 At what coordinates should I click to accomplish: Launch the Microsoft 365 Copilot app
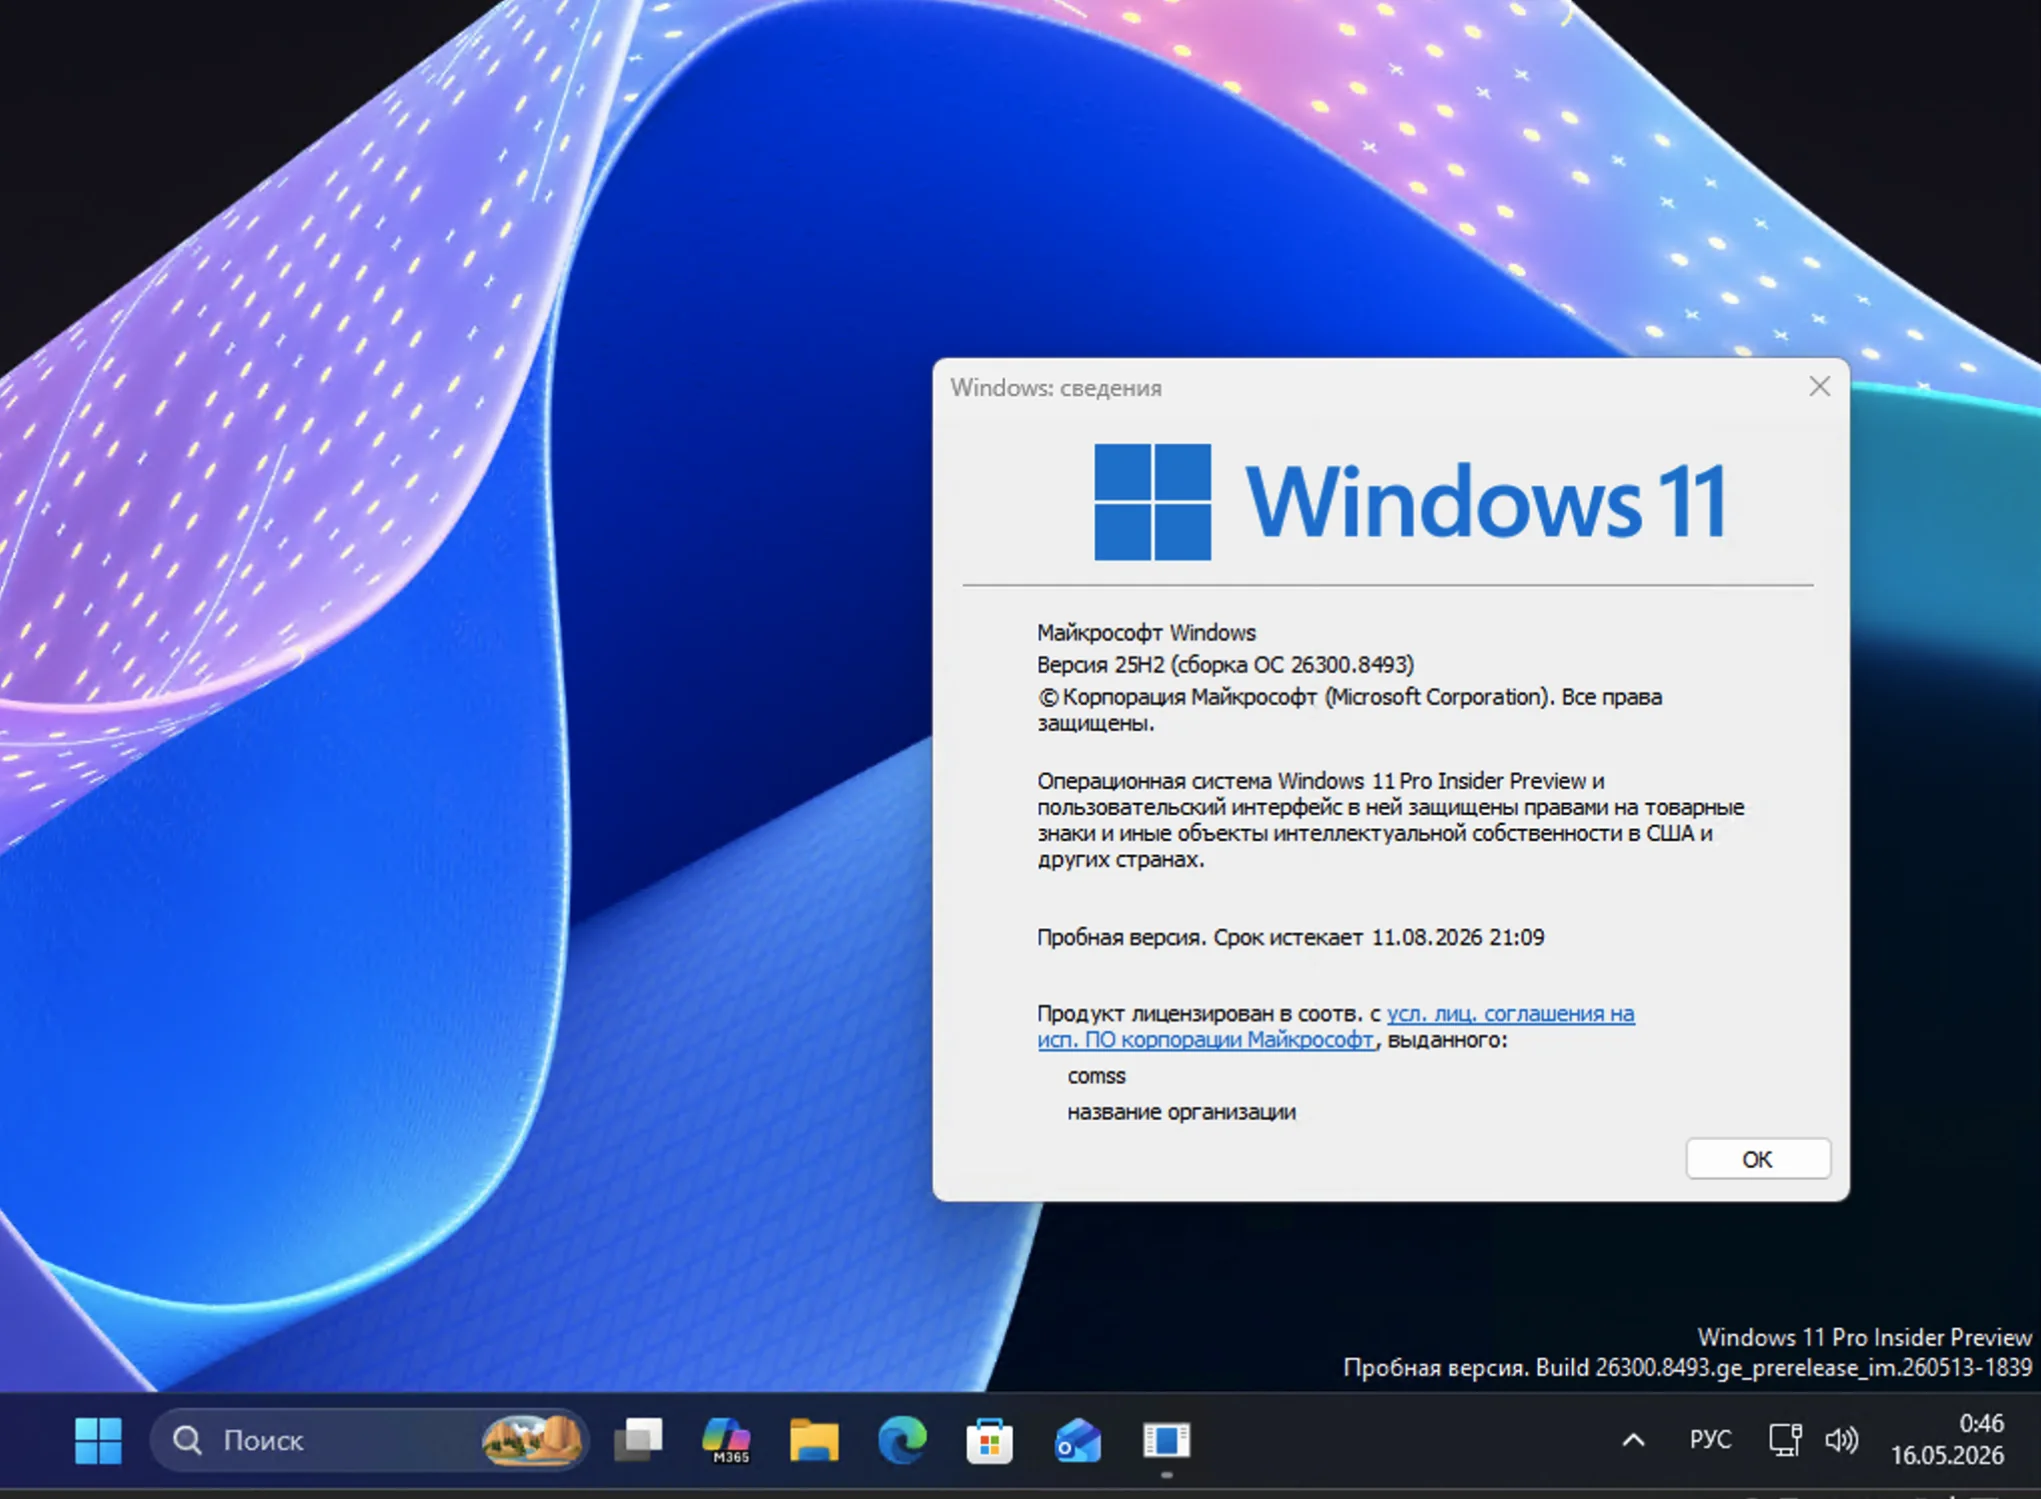(x=726, y=1440)
